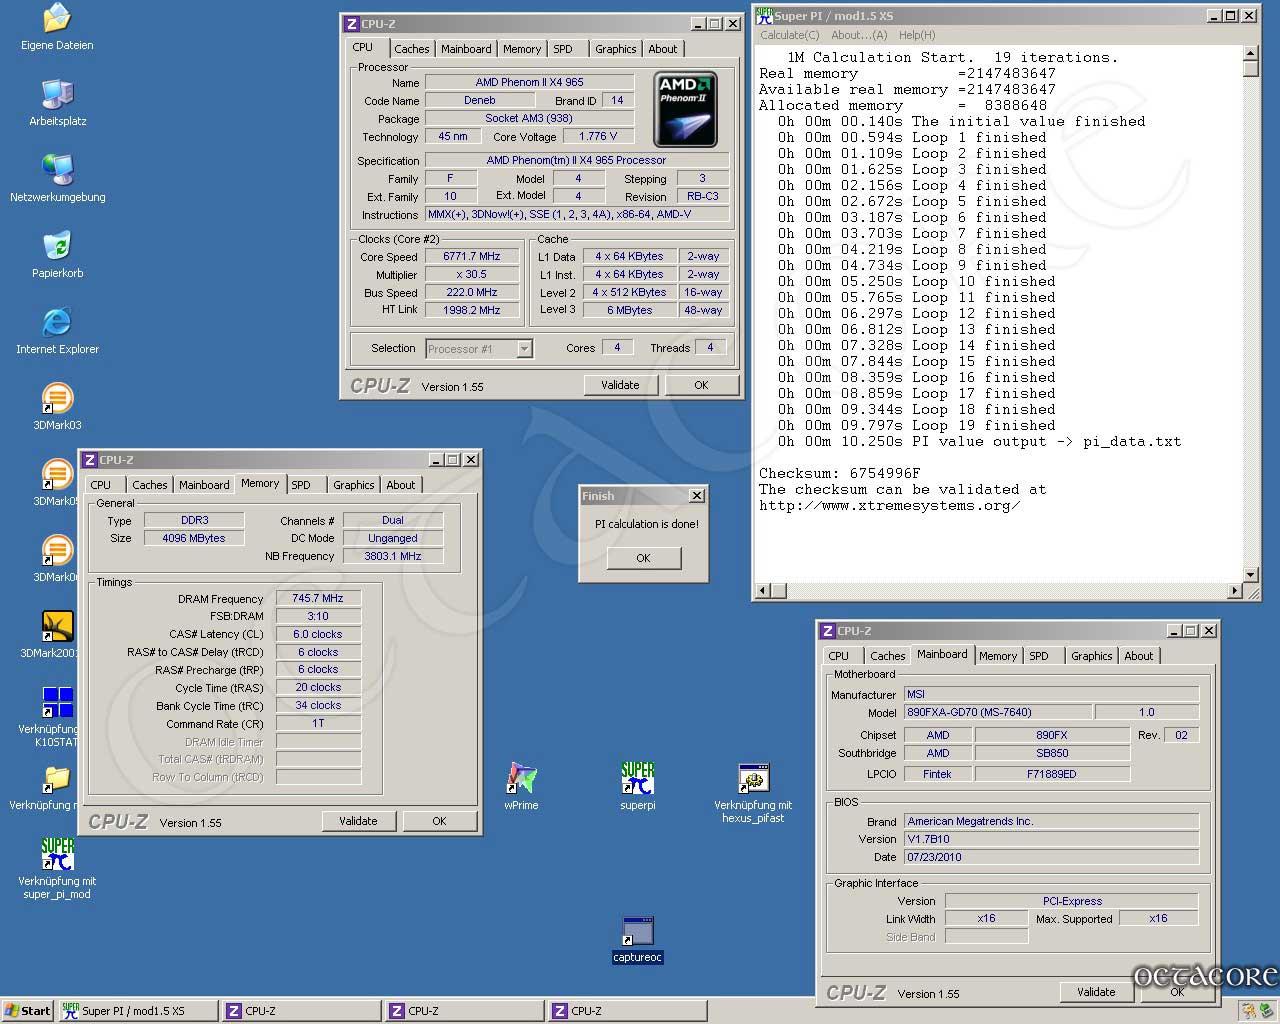The image size is (1280, 1024).
Task: Click the CPU-Z icon in the Memory window's title bar
Action: point(89,460)
